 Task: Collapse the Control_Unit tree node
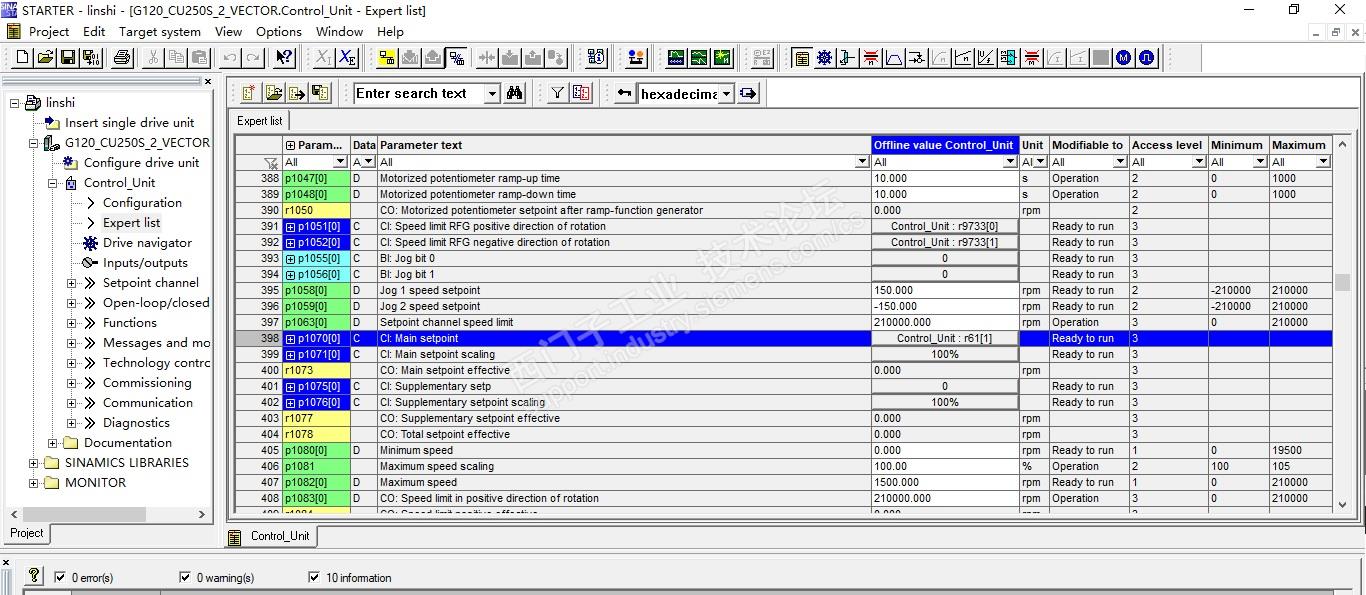tap(53, 183)
